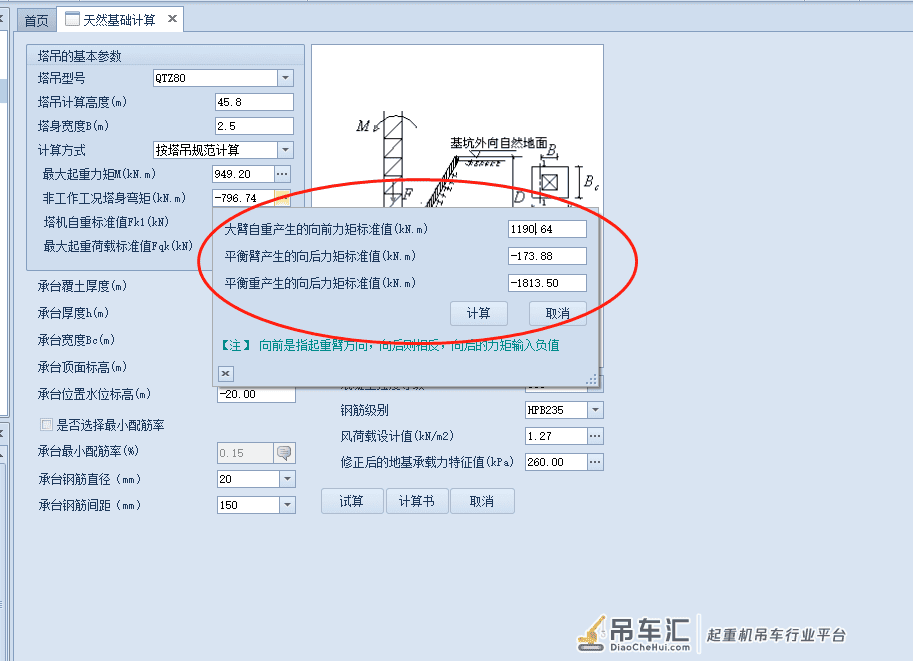This screenshot has width=913, height=661.
Task: Expand 承台钢筋直径 dropdown showing 20
Action: click(x=288, y=479)
